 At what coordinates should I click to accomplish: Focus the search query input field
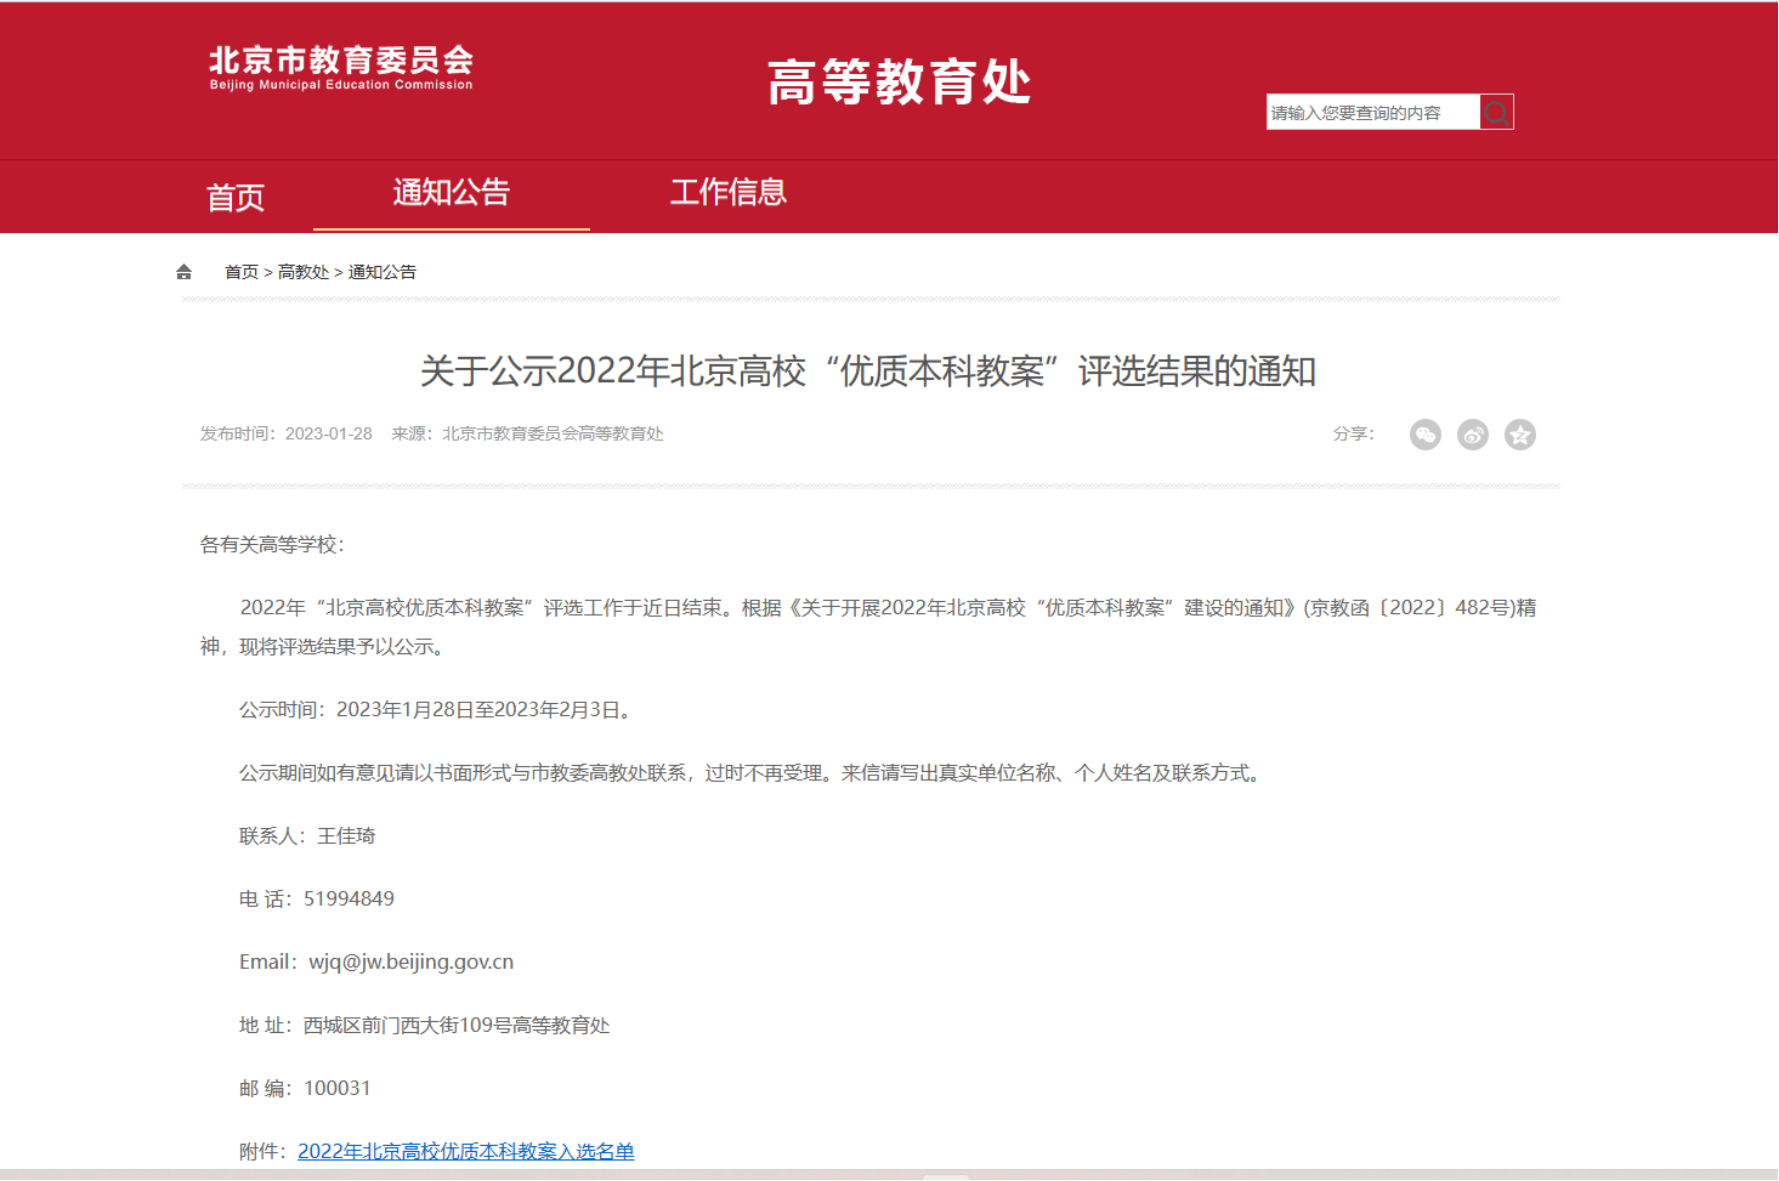[1371, 112]
